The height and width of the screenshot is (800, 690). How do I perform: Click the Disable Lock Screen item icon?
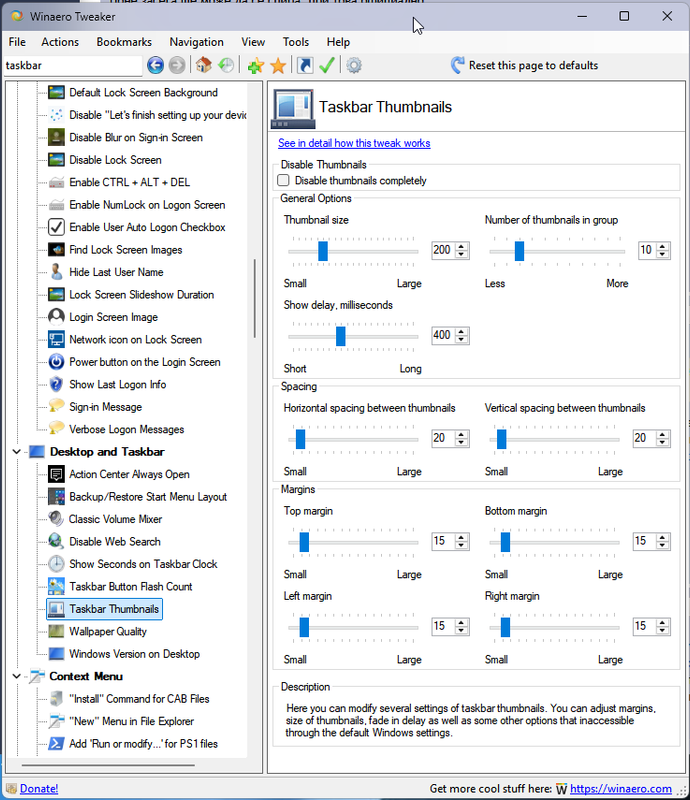point(56,160)
